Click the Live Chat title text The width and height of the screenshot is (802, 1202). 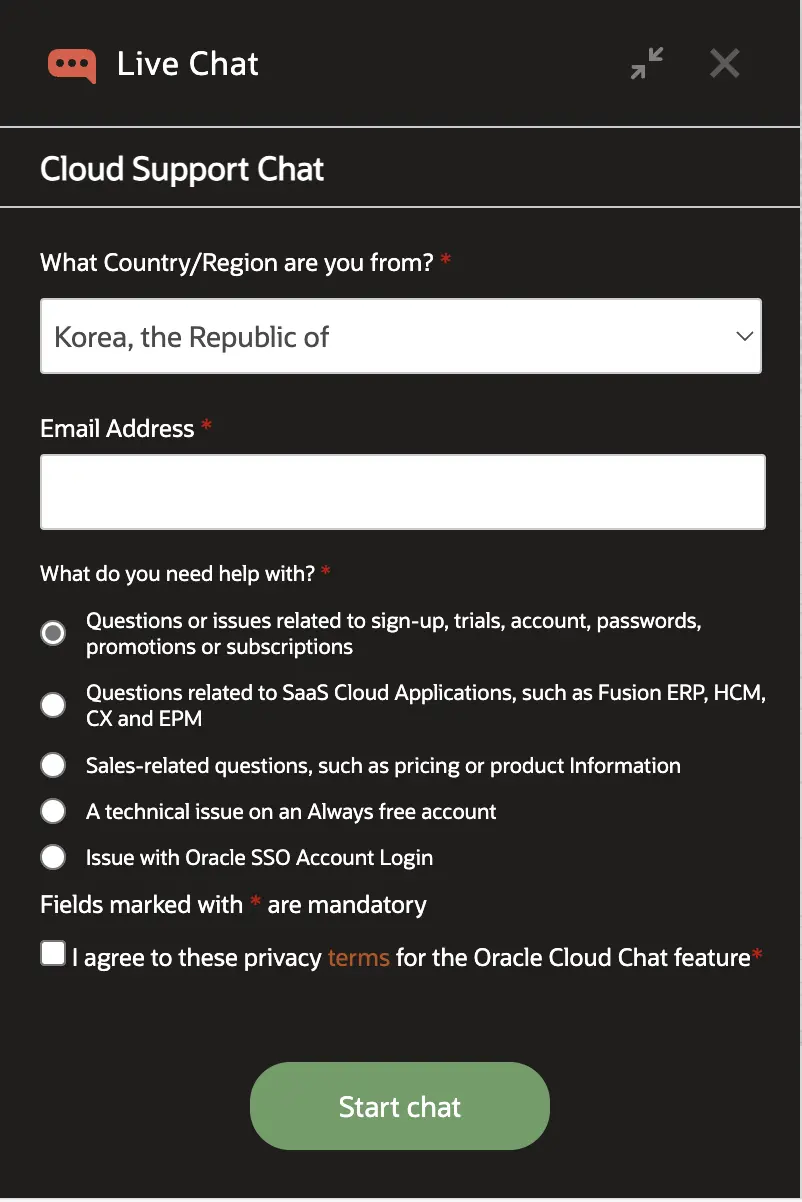pyautogui.click(x=187, y=63)
